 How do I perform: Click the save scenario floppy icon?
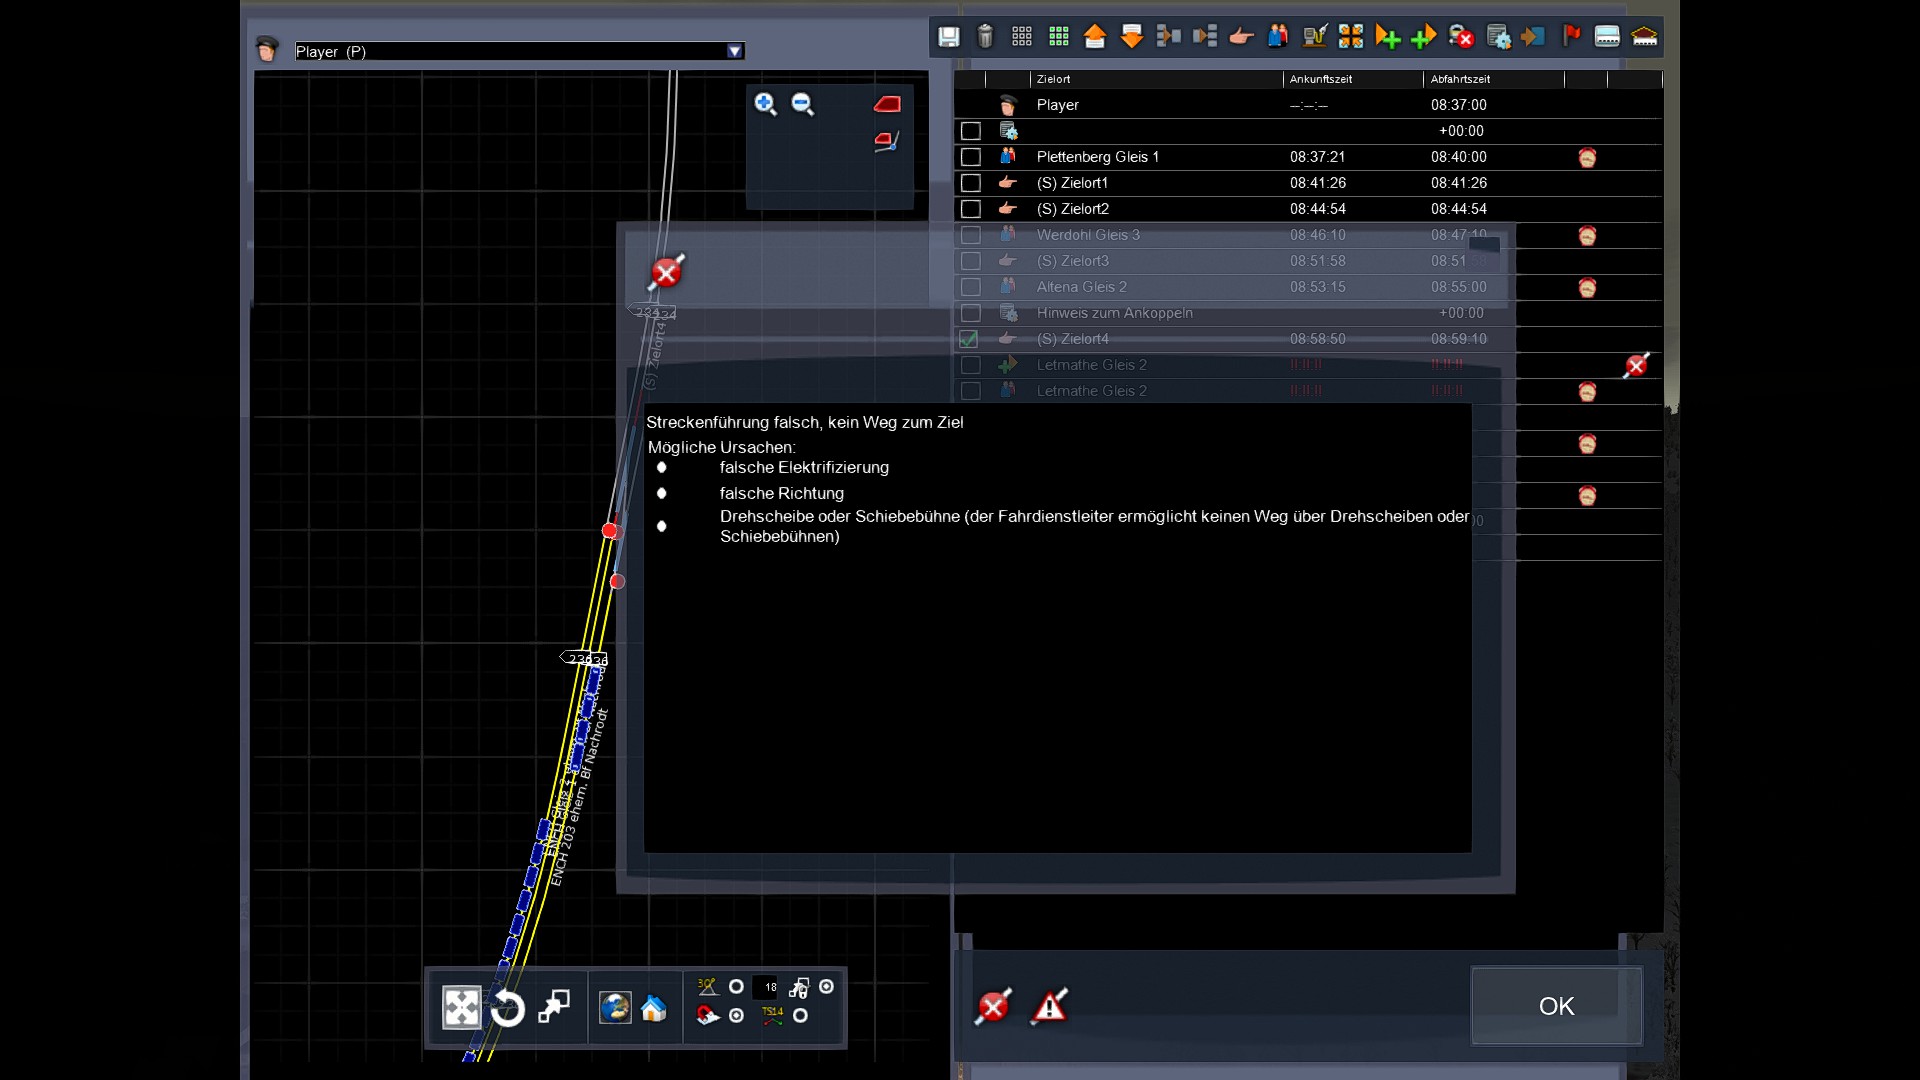948,37
